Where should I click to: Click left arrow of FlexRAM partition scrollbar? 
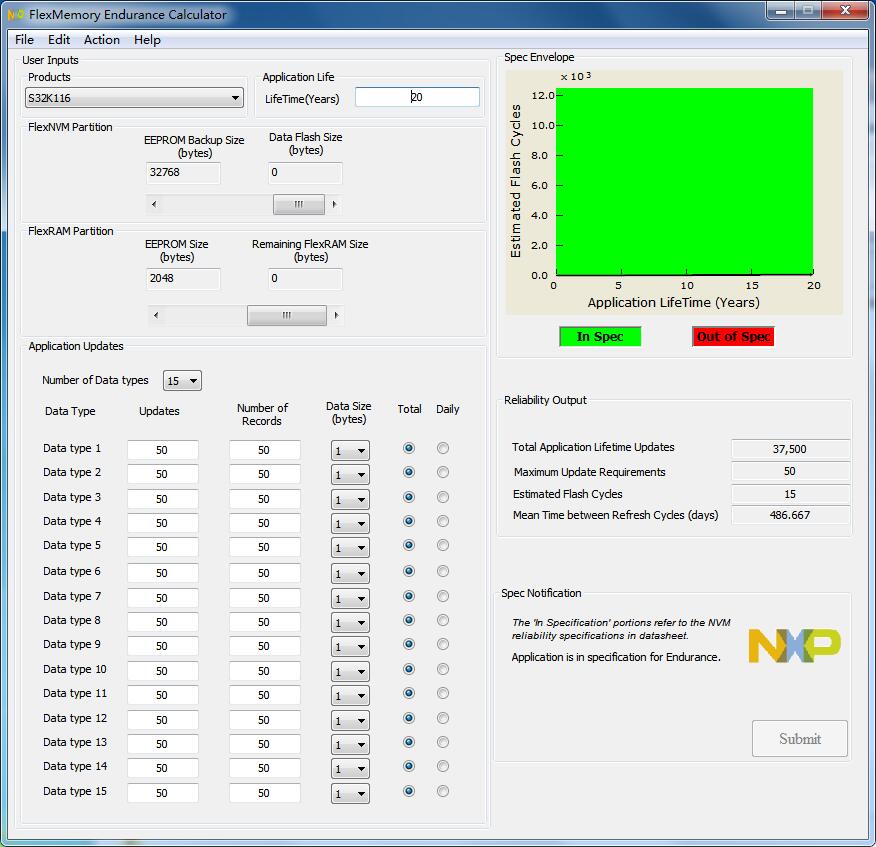[154, 315]
